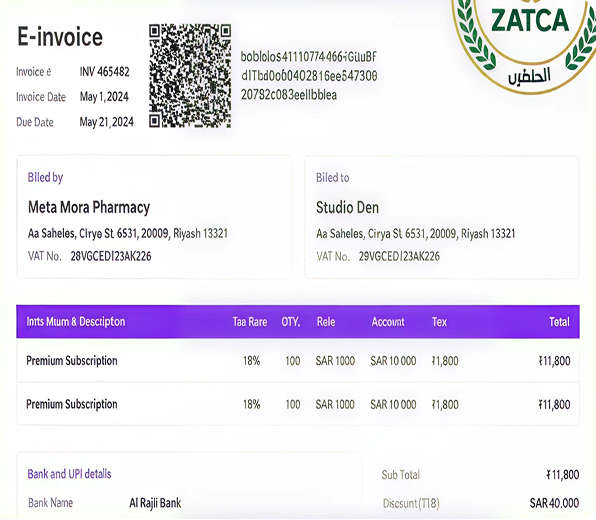596x520 pixels.
Task: Click the Description column header
Action: click(76, 322)
